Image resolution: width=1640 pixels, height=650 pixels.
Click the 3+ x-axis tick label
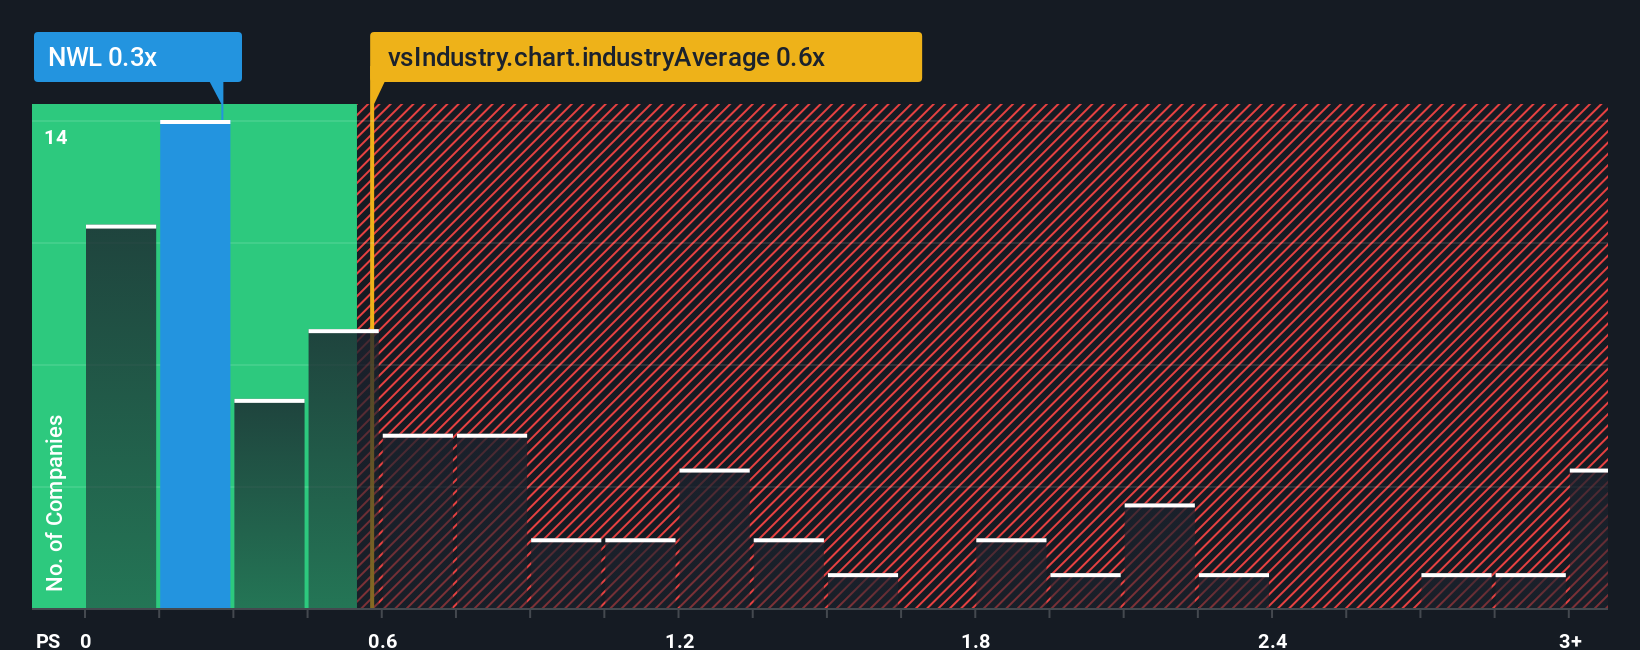pos(1570,640)
